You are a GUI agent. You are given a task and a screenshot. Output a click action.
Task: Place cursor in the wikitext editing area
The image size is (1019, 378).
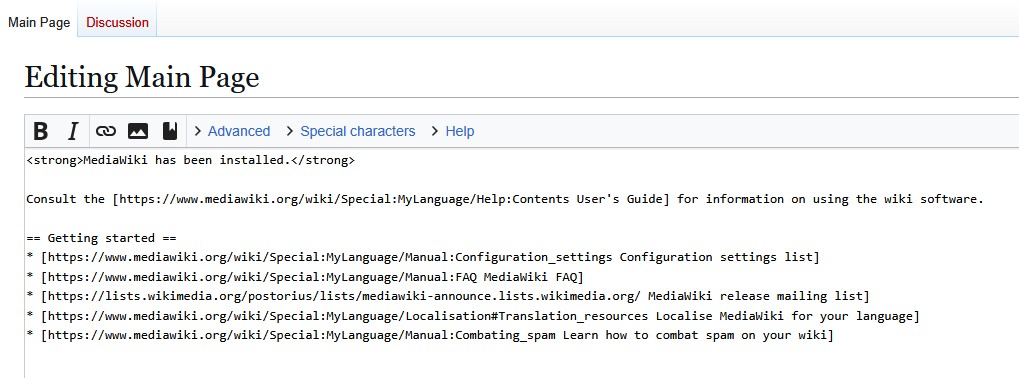tap(522, 263)
